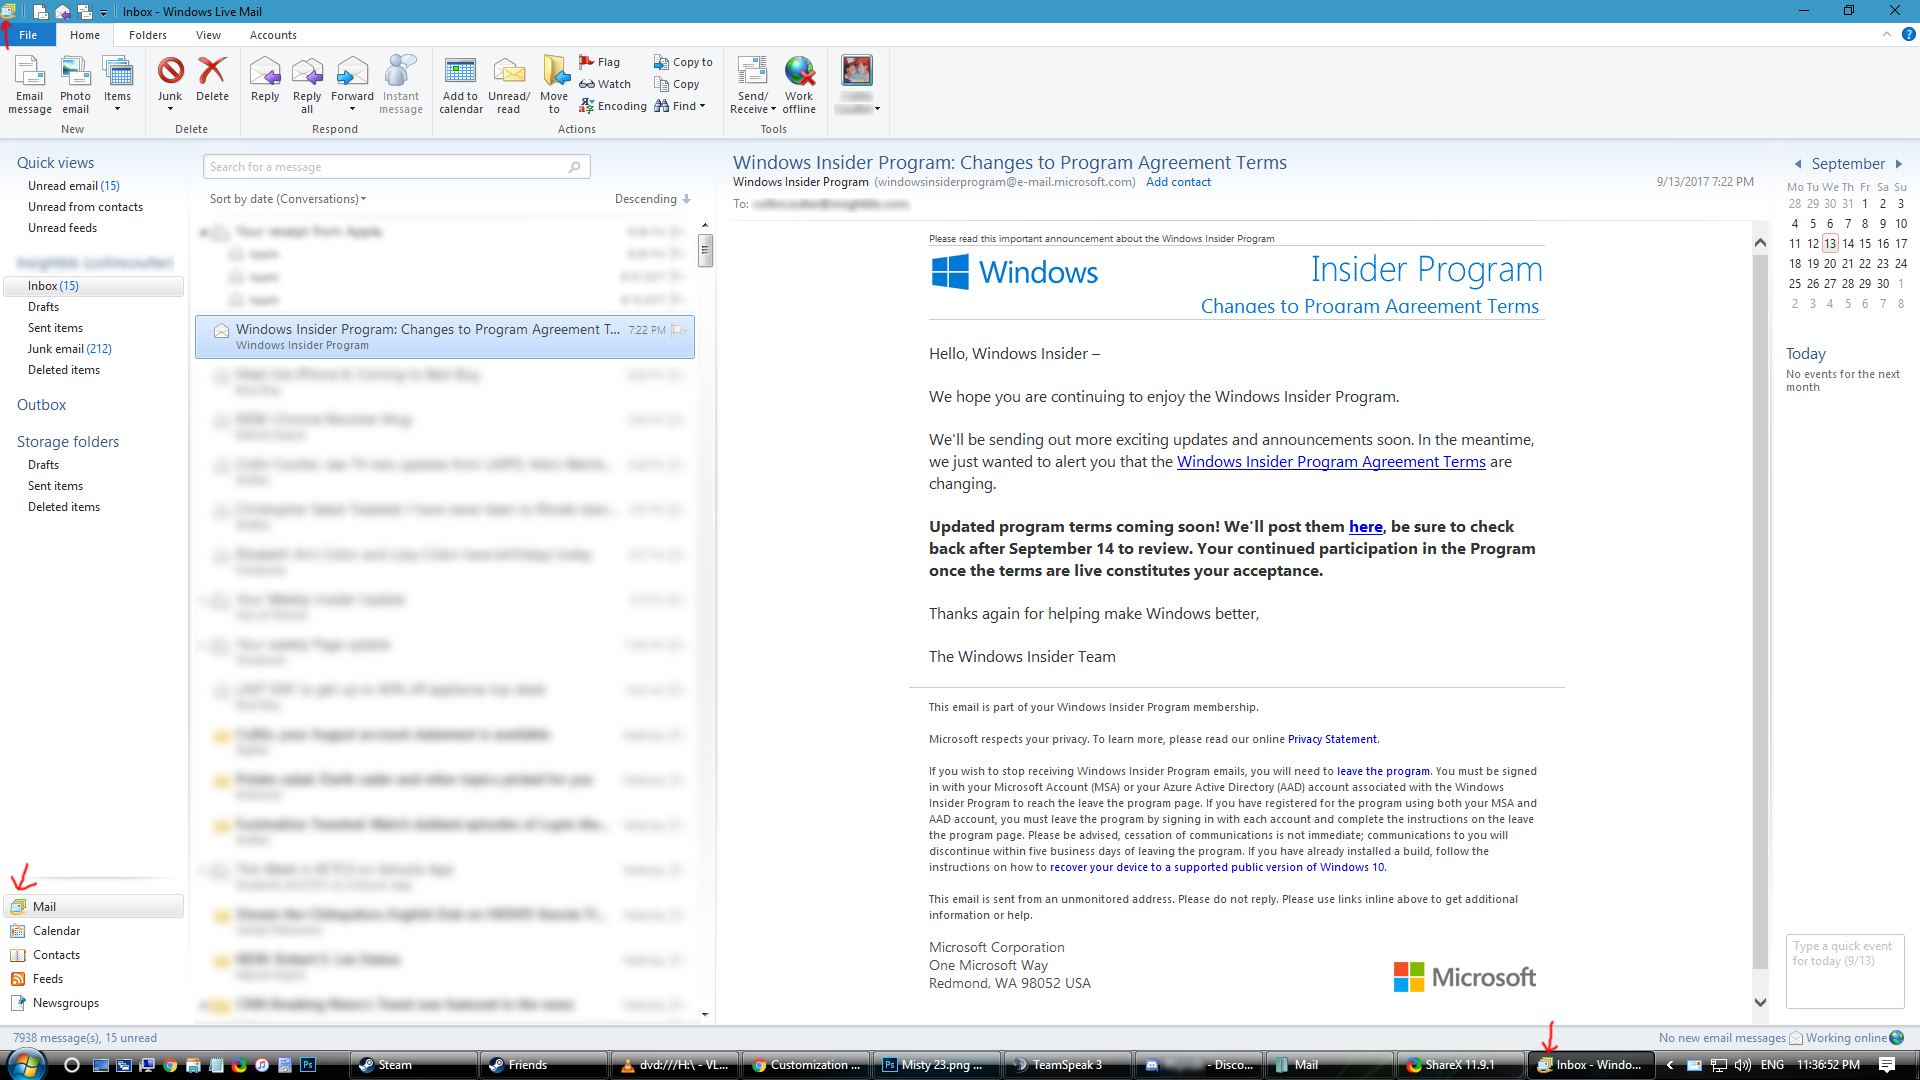Click the Add contact link
Screen dimensions: 1920x1080
[1178, 182]
